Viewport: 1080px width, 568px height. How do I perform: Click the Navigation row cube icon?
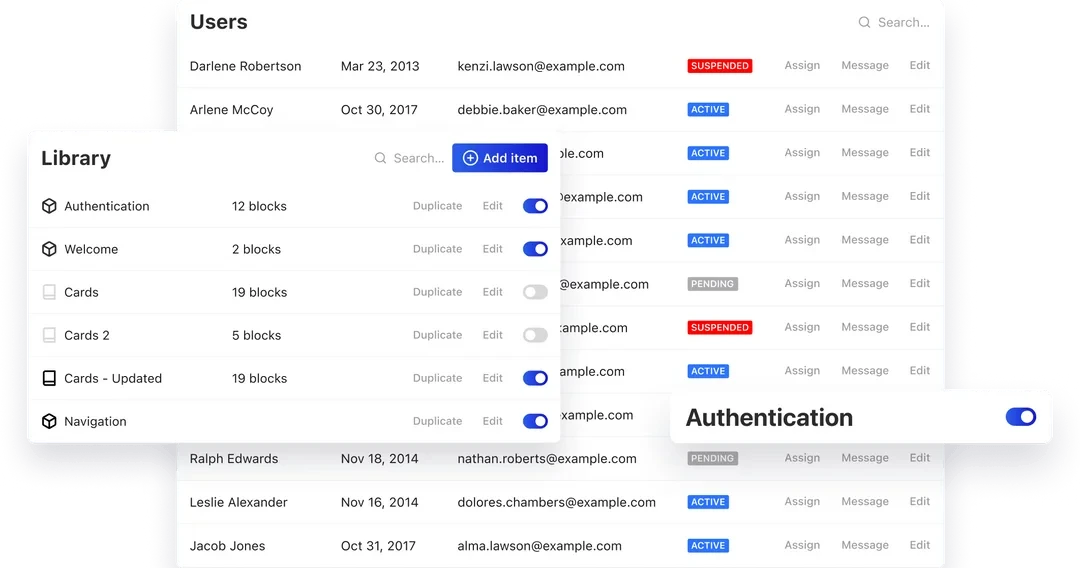(x=49, y=421)
